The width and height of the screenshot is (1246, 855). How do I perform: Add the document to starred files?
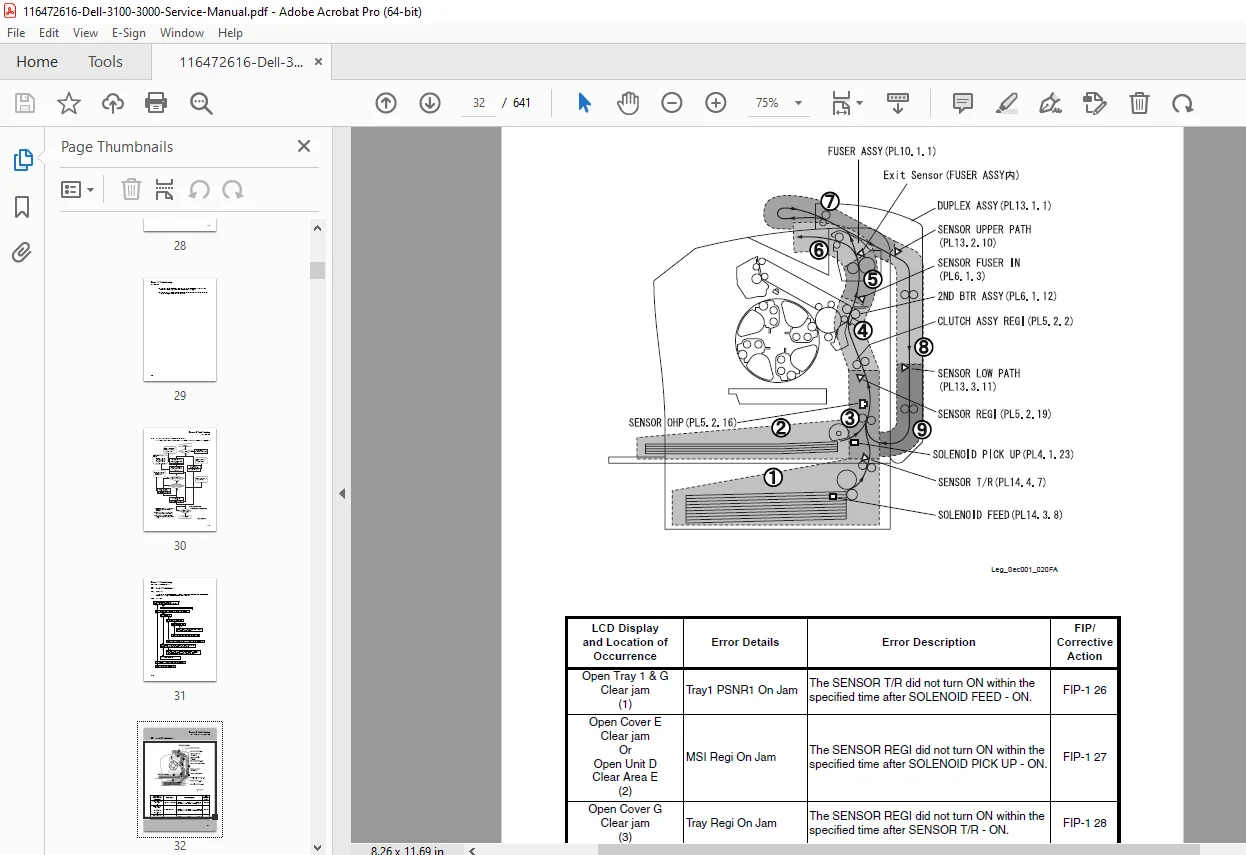click(x=69, y=103)
